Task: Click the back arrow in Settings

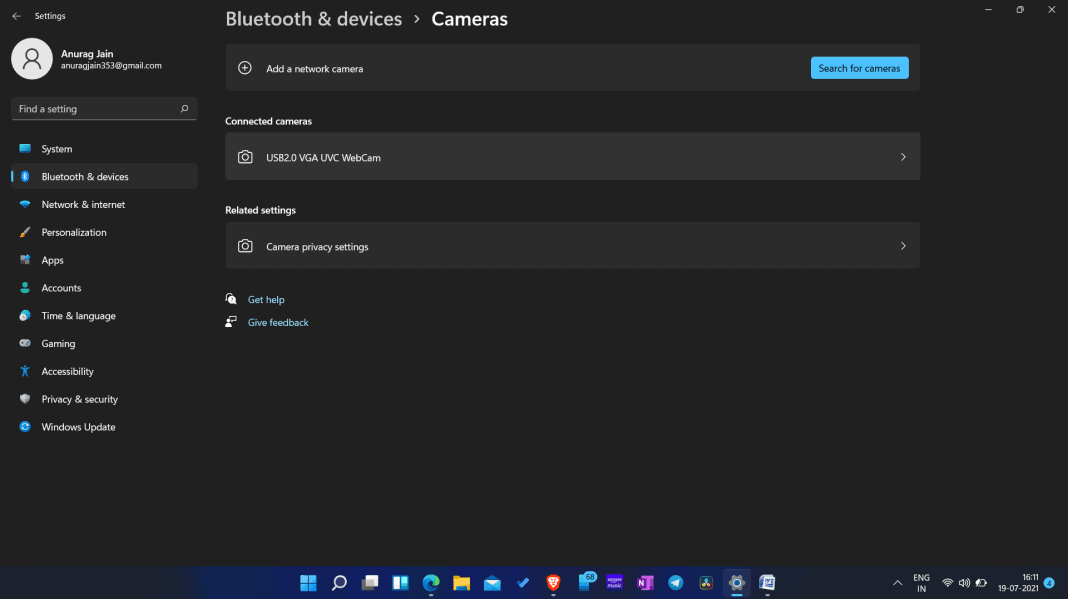Action: point(16,15)
